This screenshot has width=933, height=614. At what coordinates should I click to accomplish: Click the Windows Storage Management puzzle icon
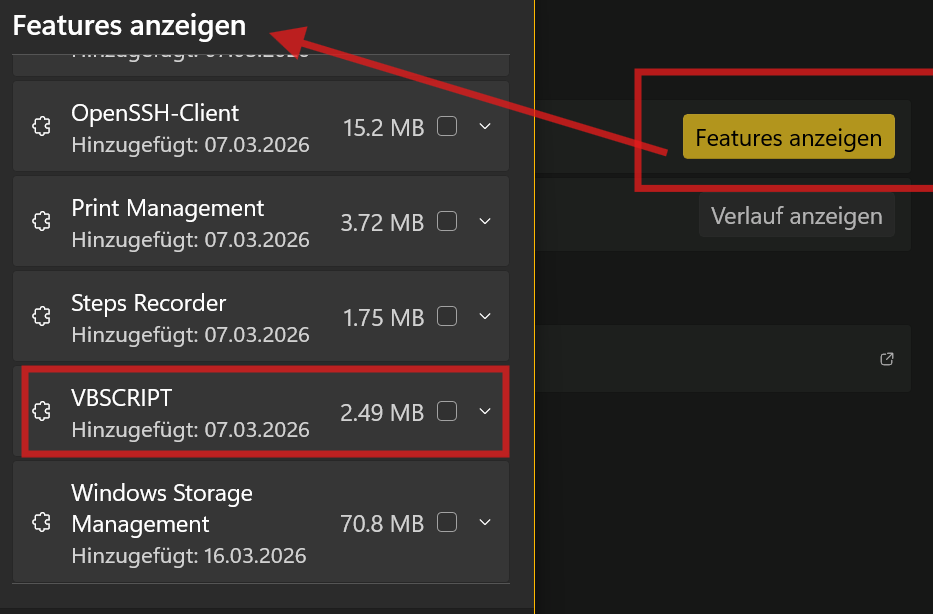42,522
